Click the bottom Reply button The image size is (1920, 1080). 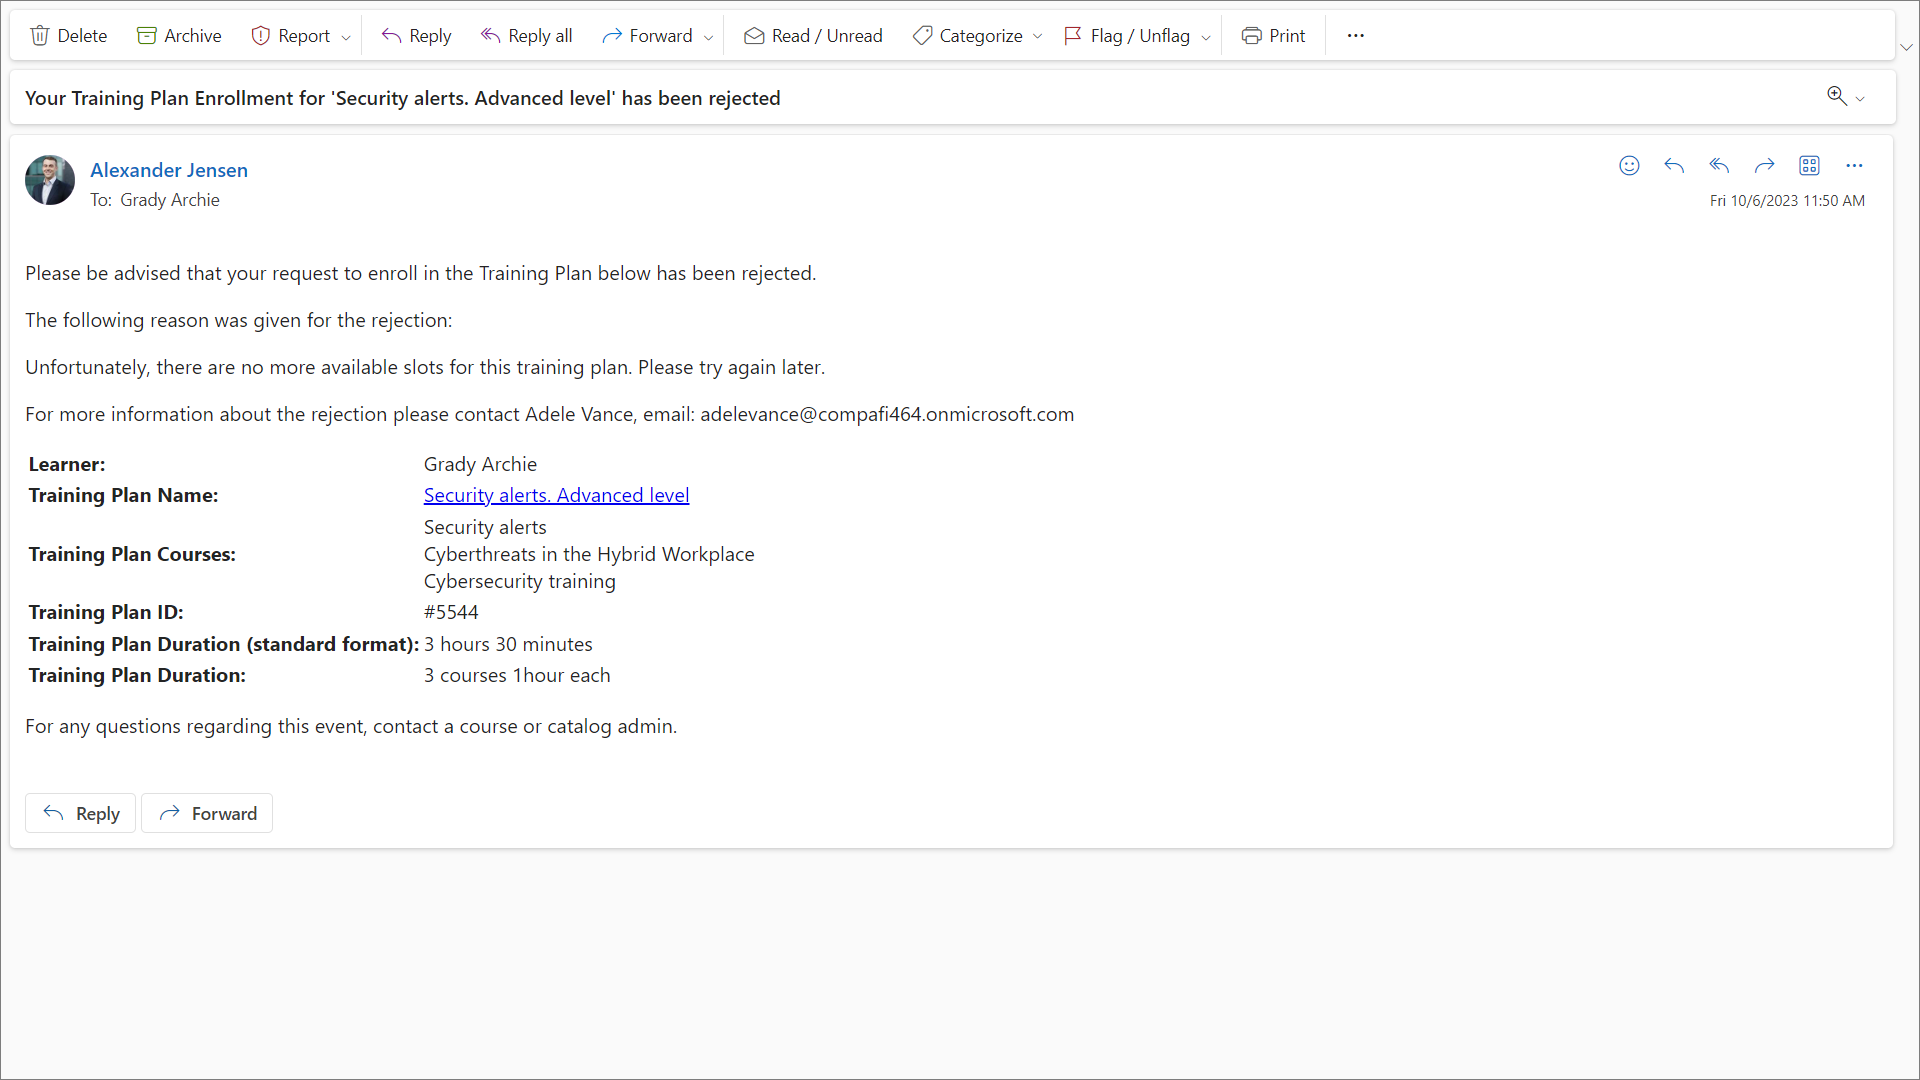(x=80, y=813)
